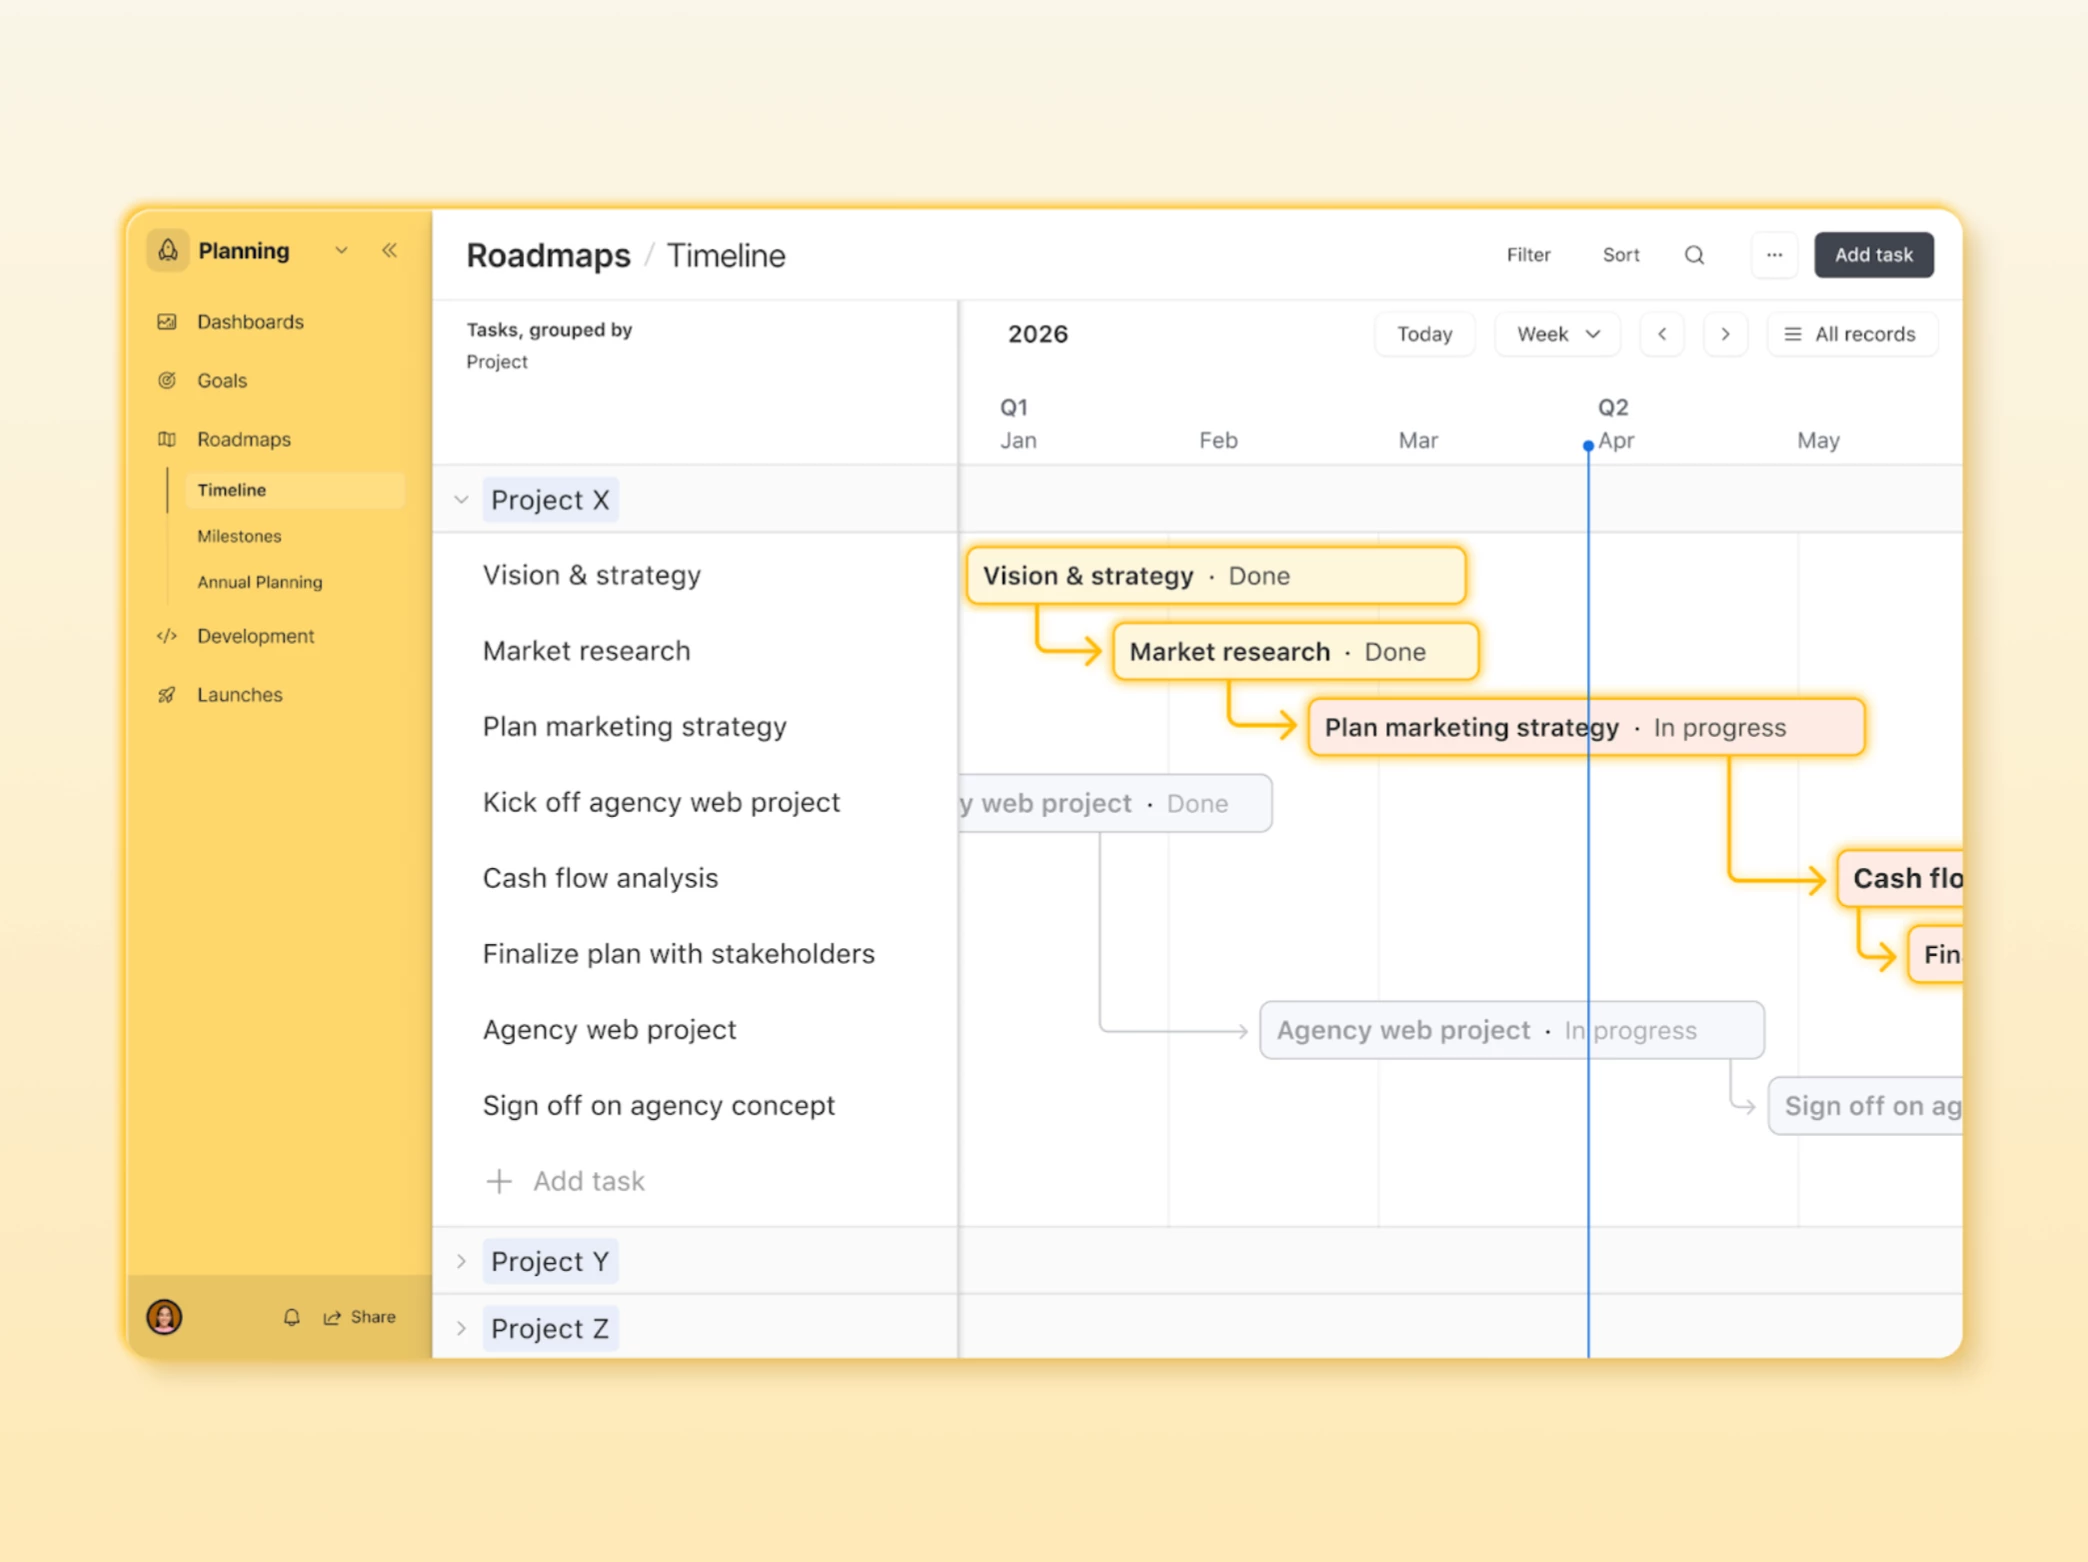Go to next timeline period arrow
The width and height of the screenshot is (2088, 1562).
point(1724,334)
